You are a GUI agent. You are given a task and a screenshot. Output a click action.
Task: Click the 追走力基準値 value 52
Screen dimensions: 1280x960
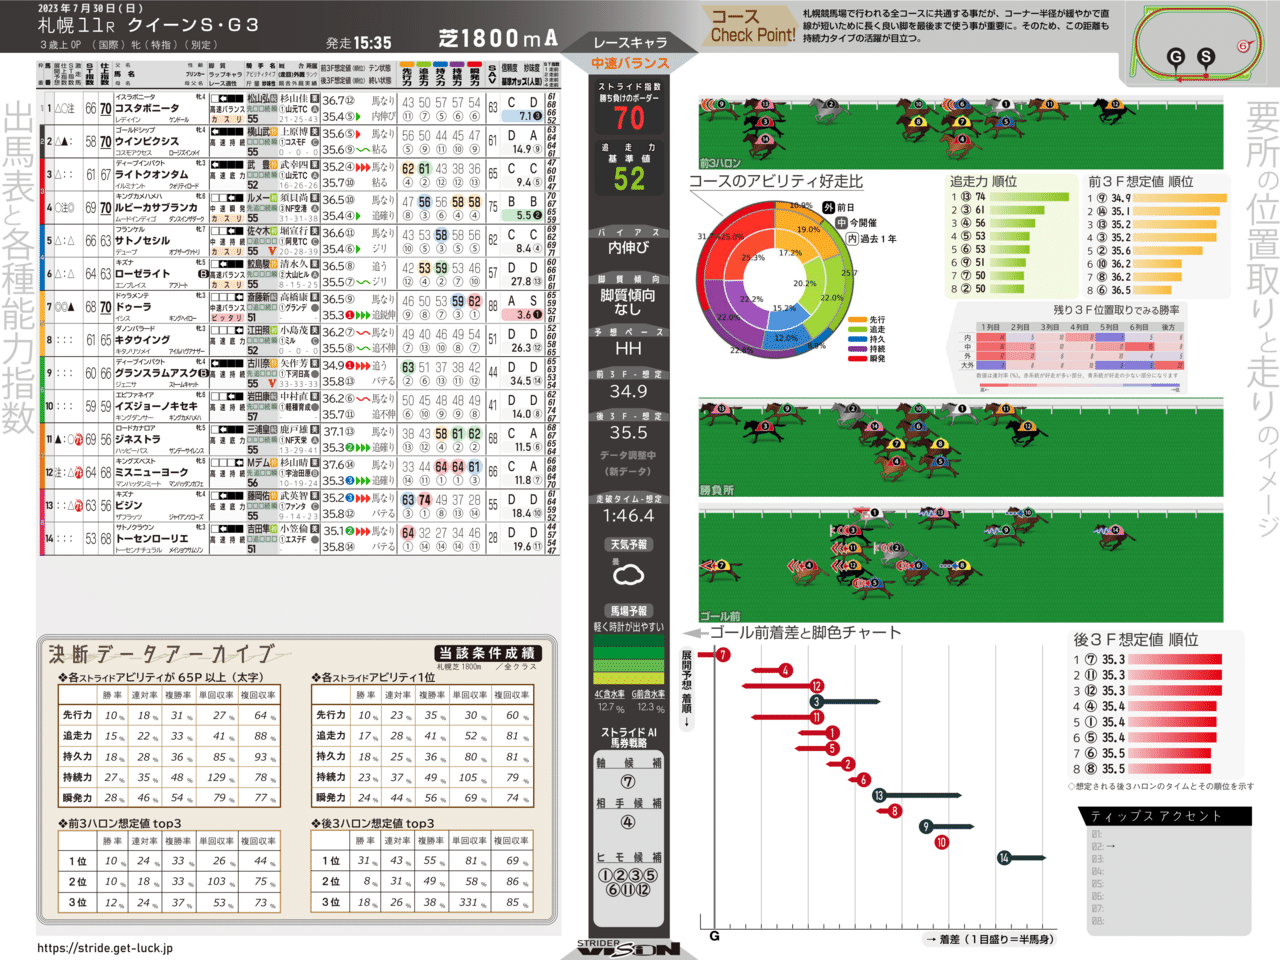click(x=629, y=179)
